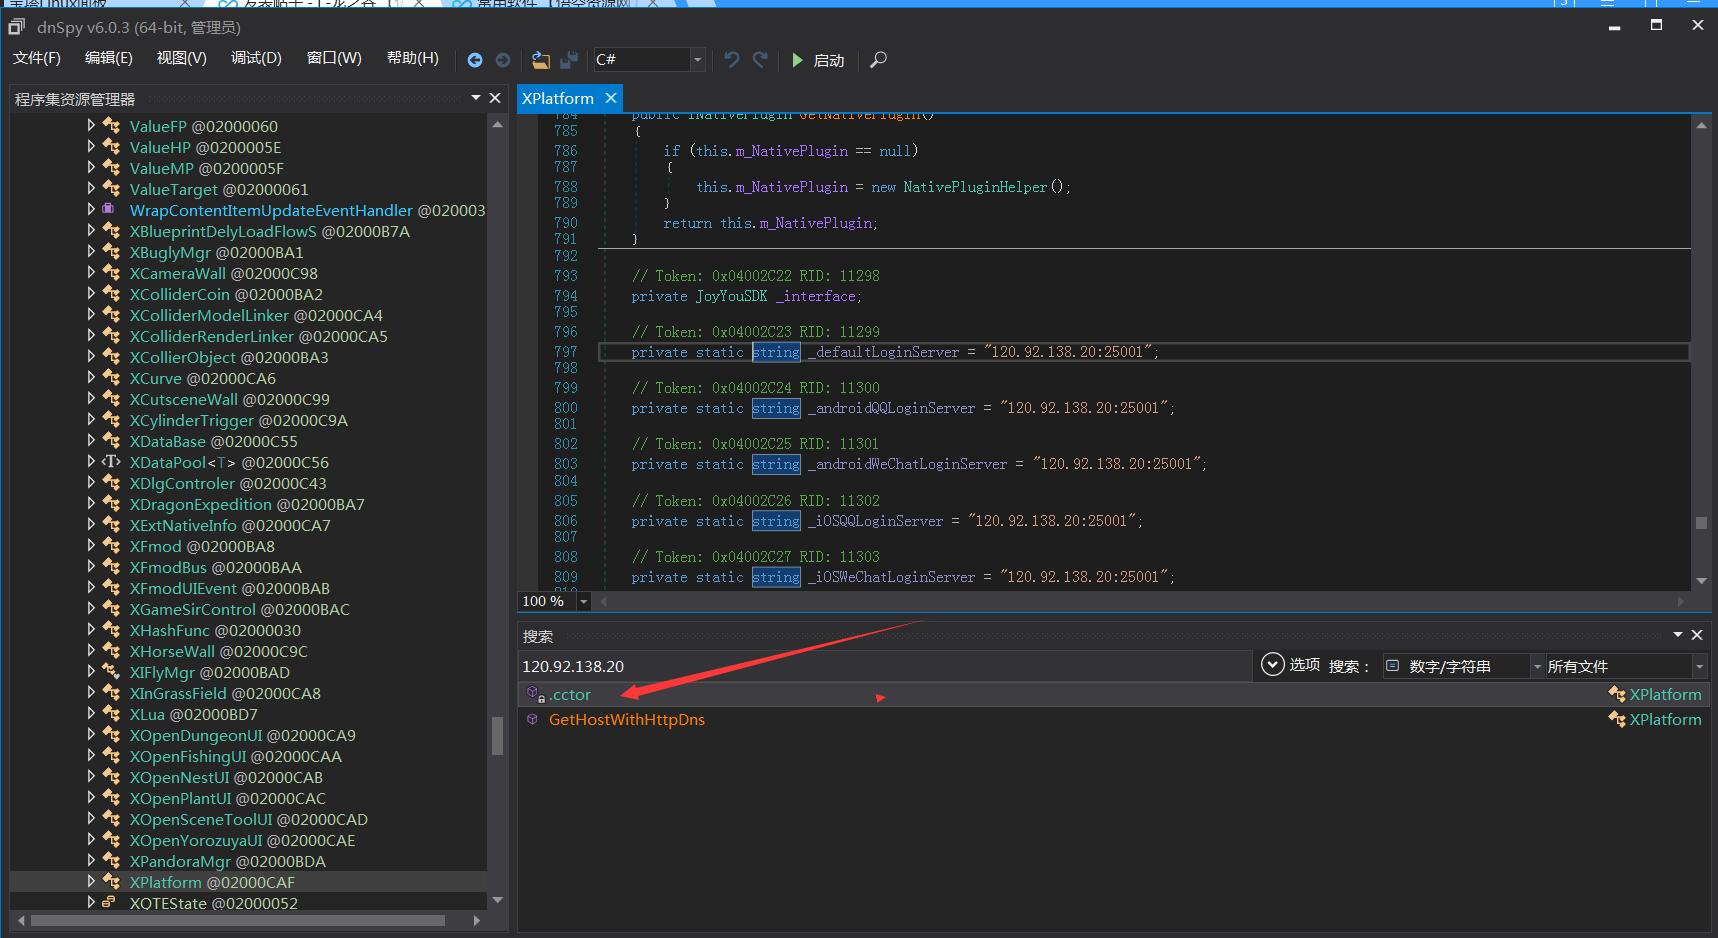
Task: Click XQTEState enum icon
Action: 109,902
